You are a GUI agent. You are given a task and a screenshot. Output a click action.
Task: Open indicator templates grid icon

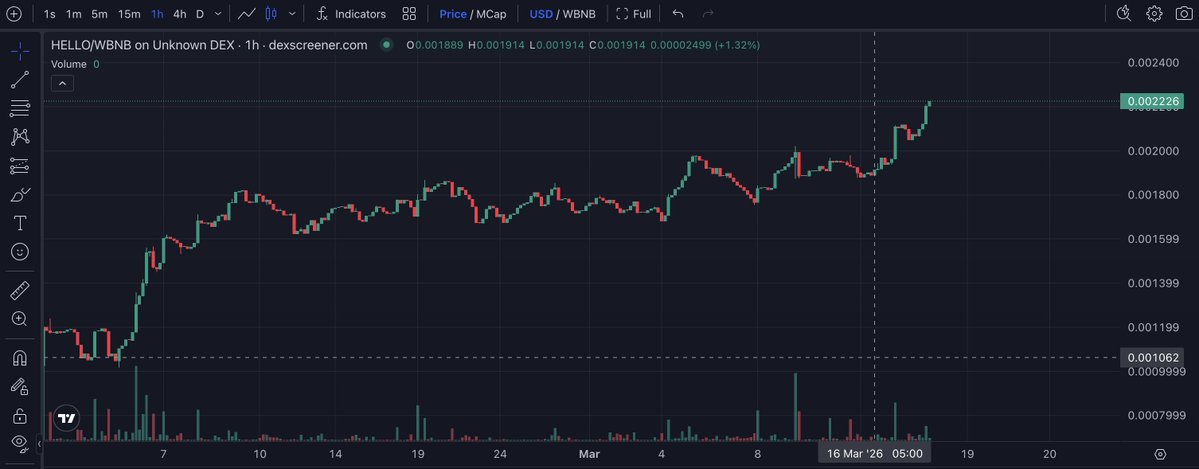[x=409, y=14]
